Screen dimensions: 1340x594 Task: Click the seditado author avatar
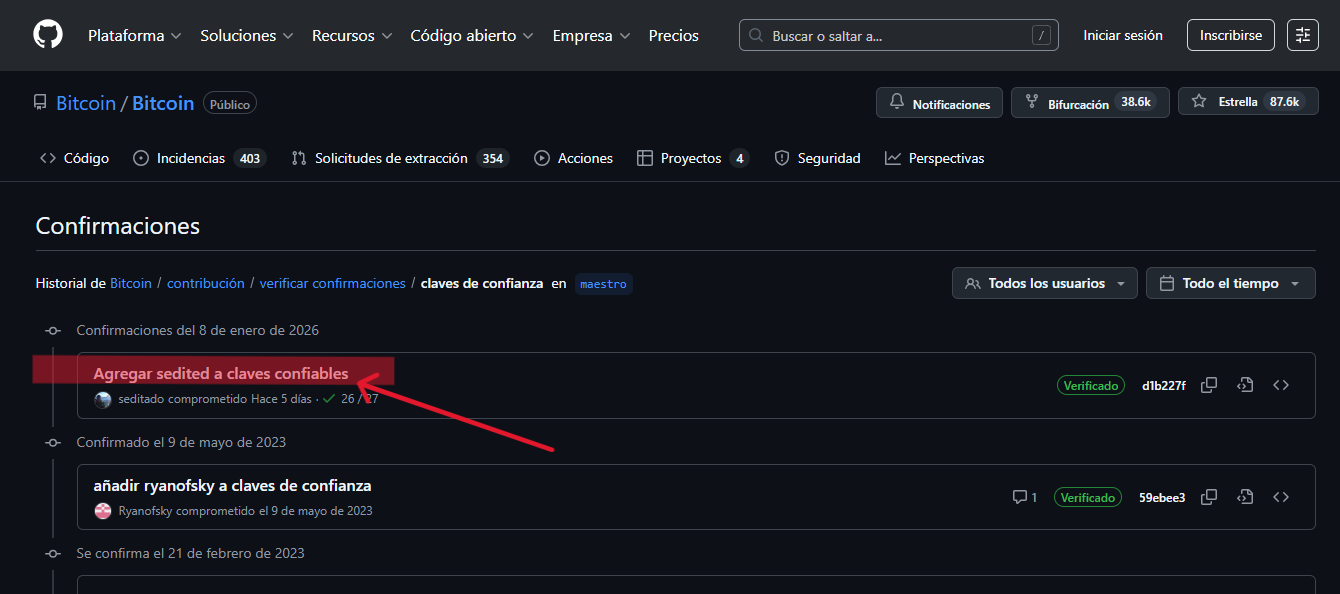pyautogui.click(x=103, y=400)
